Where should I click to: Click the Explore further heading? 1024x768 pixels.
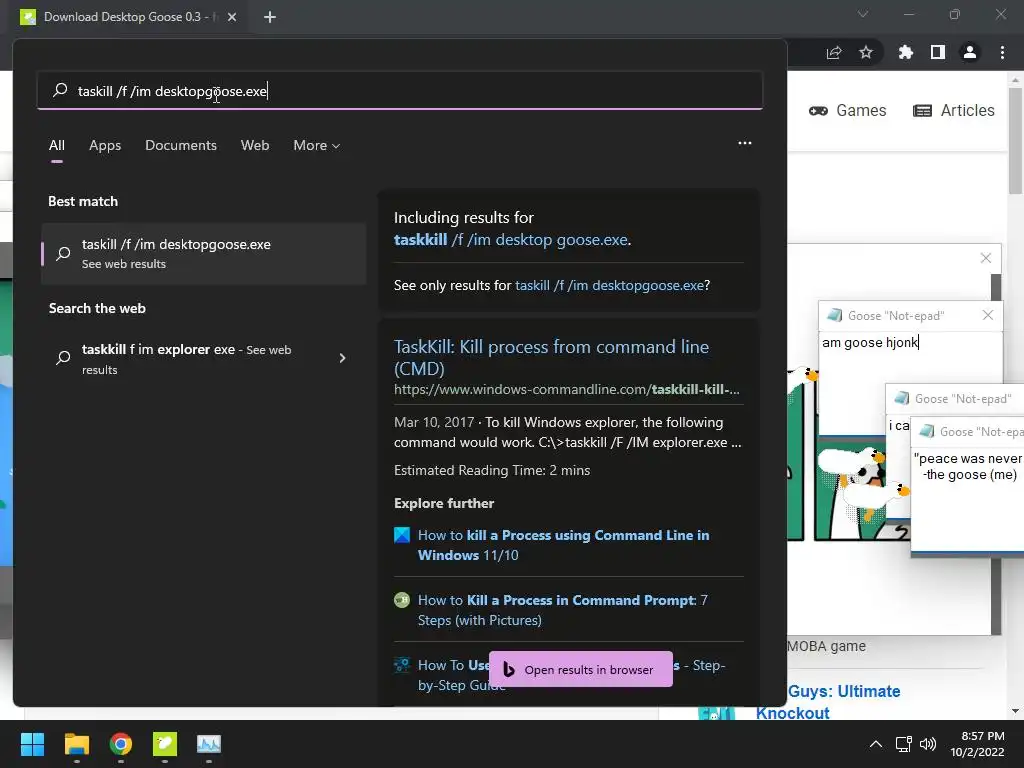pos(444,503)
